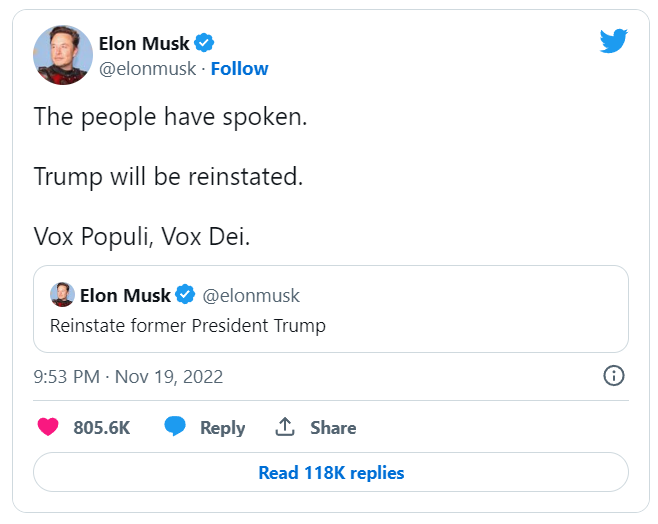Click the blue reply bubble icon
The width and height of the screenshot is (658, 524).
point(175,427)
